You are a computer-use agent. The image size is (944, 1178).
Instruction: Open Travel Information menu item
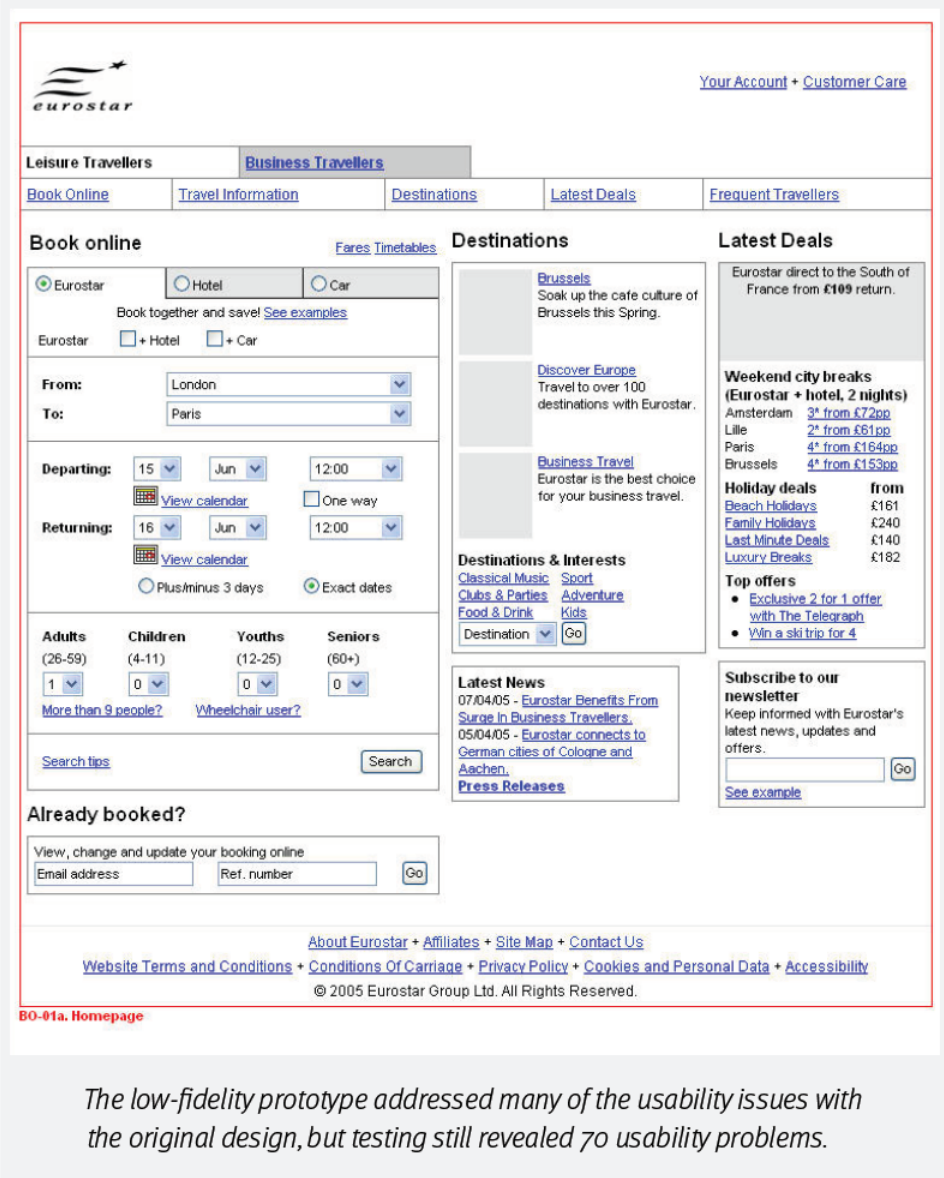tap(238, 195)
